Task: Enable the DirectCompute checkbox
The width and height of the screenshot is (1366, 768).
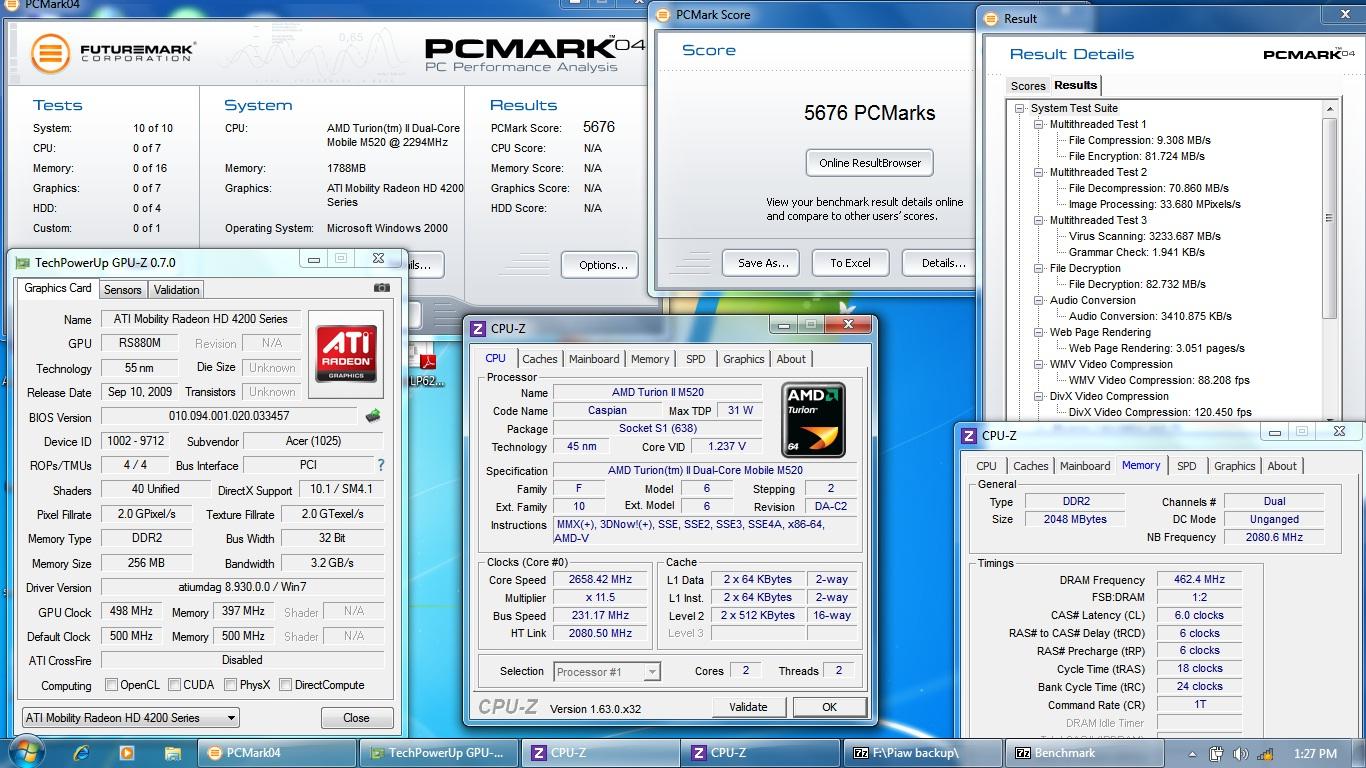Action: coord(285,685)
